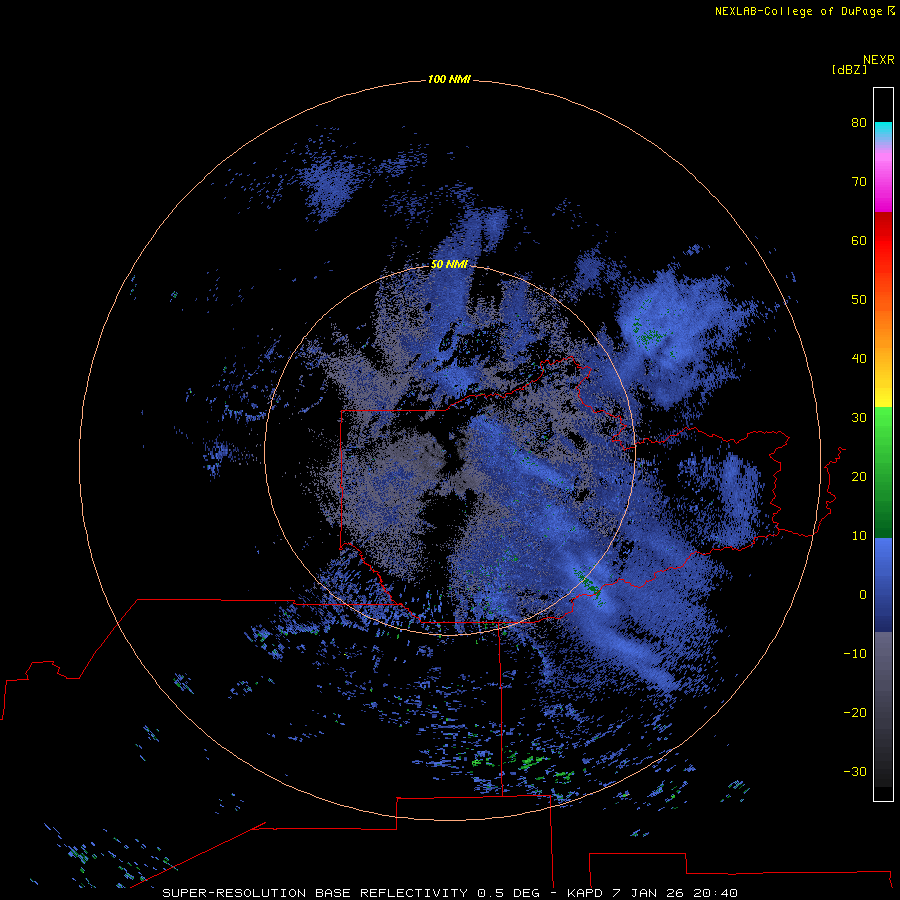
Task: Click the 100 NMI range ring label
Action: (449, 79)
